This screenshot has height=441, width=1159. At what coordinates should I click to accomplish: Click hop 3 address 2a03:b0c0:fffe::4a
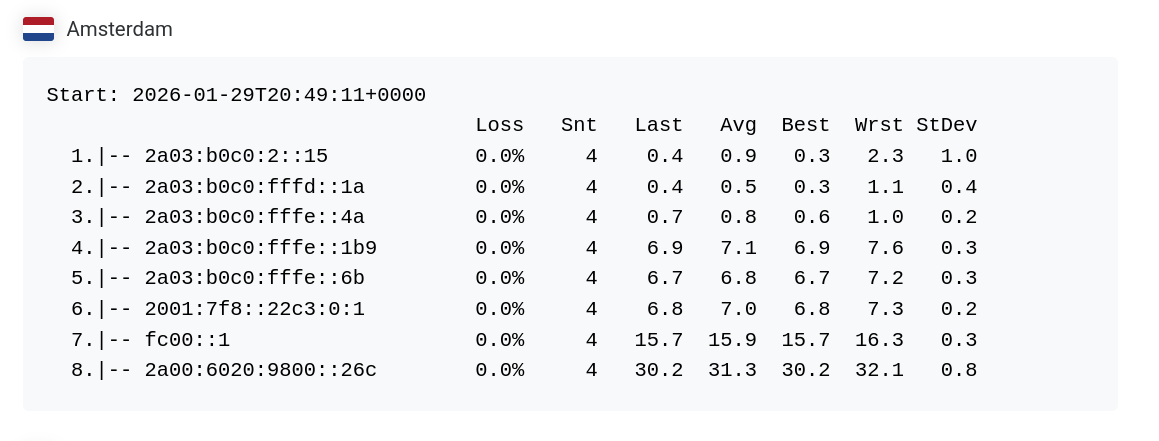(255, 217)
